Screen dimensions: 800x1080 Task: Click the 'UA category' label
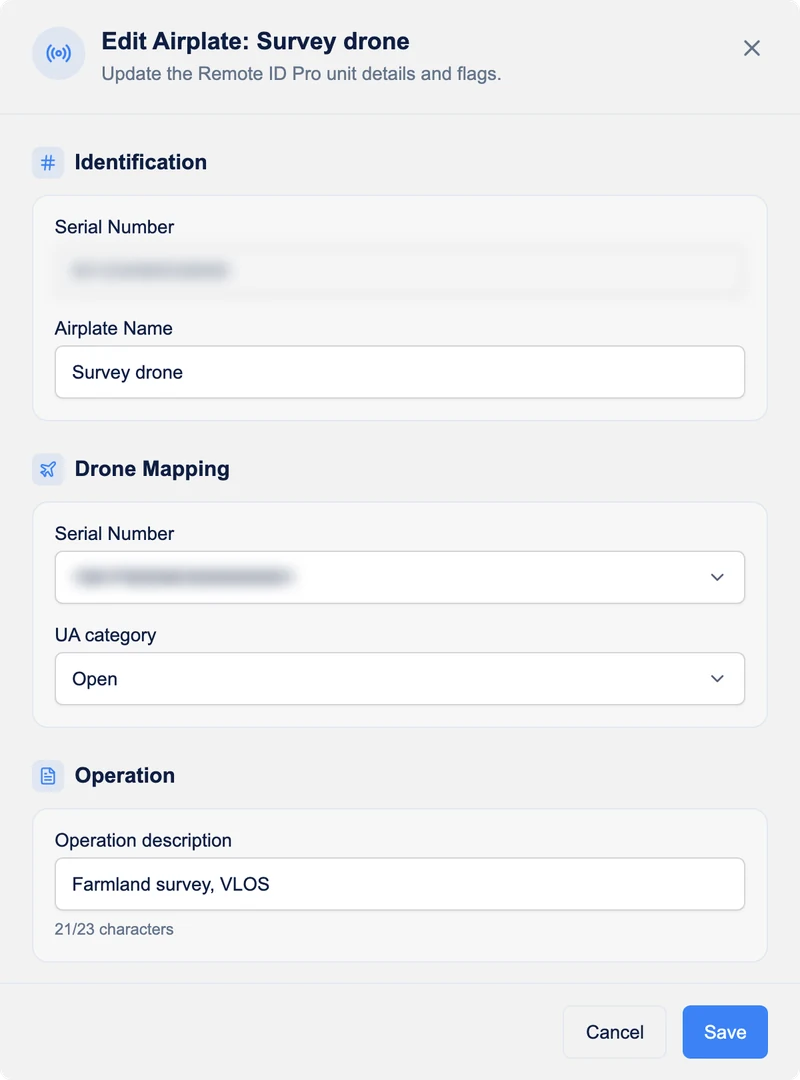[x=105, y=635]
